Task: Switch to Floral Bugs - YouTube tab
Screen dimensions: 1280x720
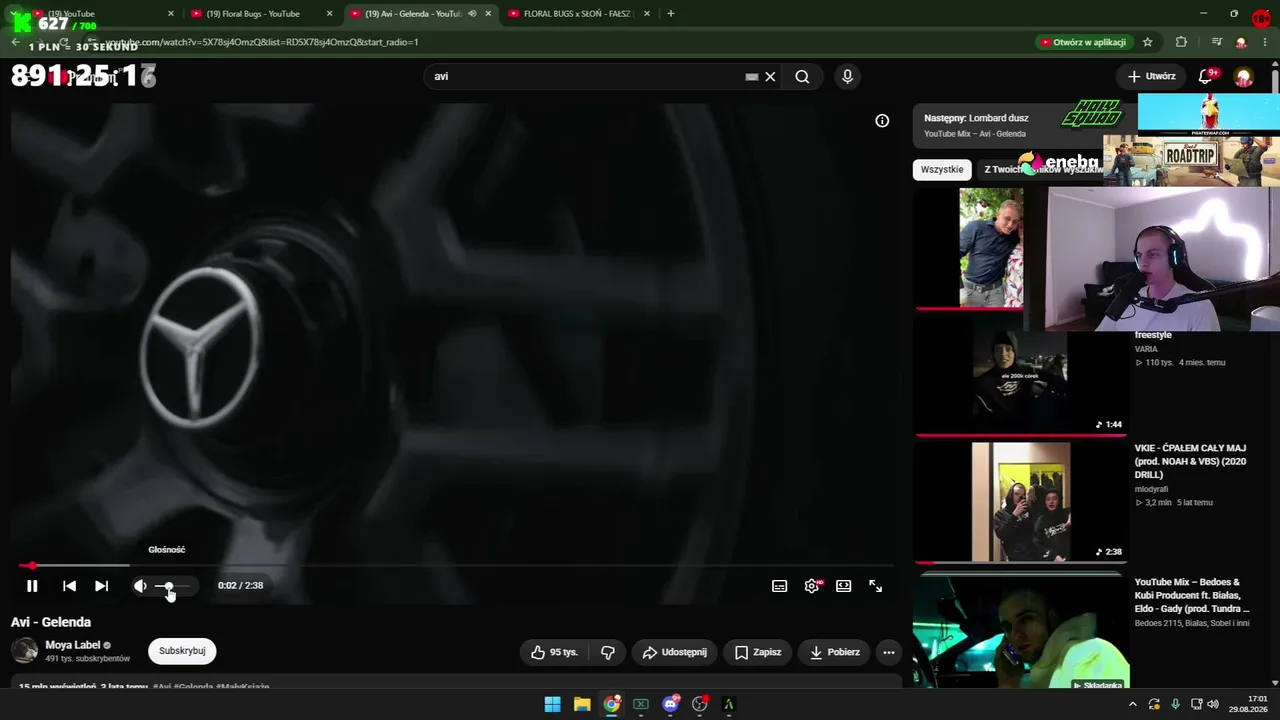Action: click(x=252, y=14)
